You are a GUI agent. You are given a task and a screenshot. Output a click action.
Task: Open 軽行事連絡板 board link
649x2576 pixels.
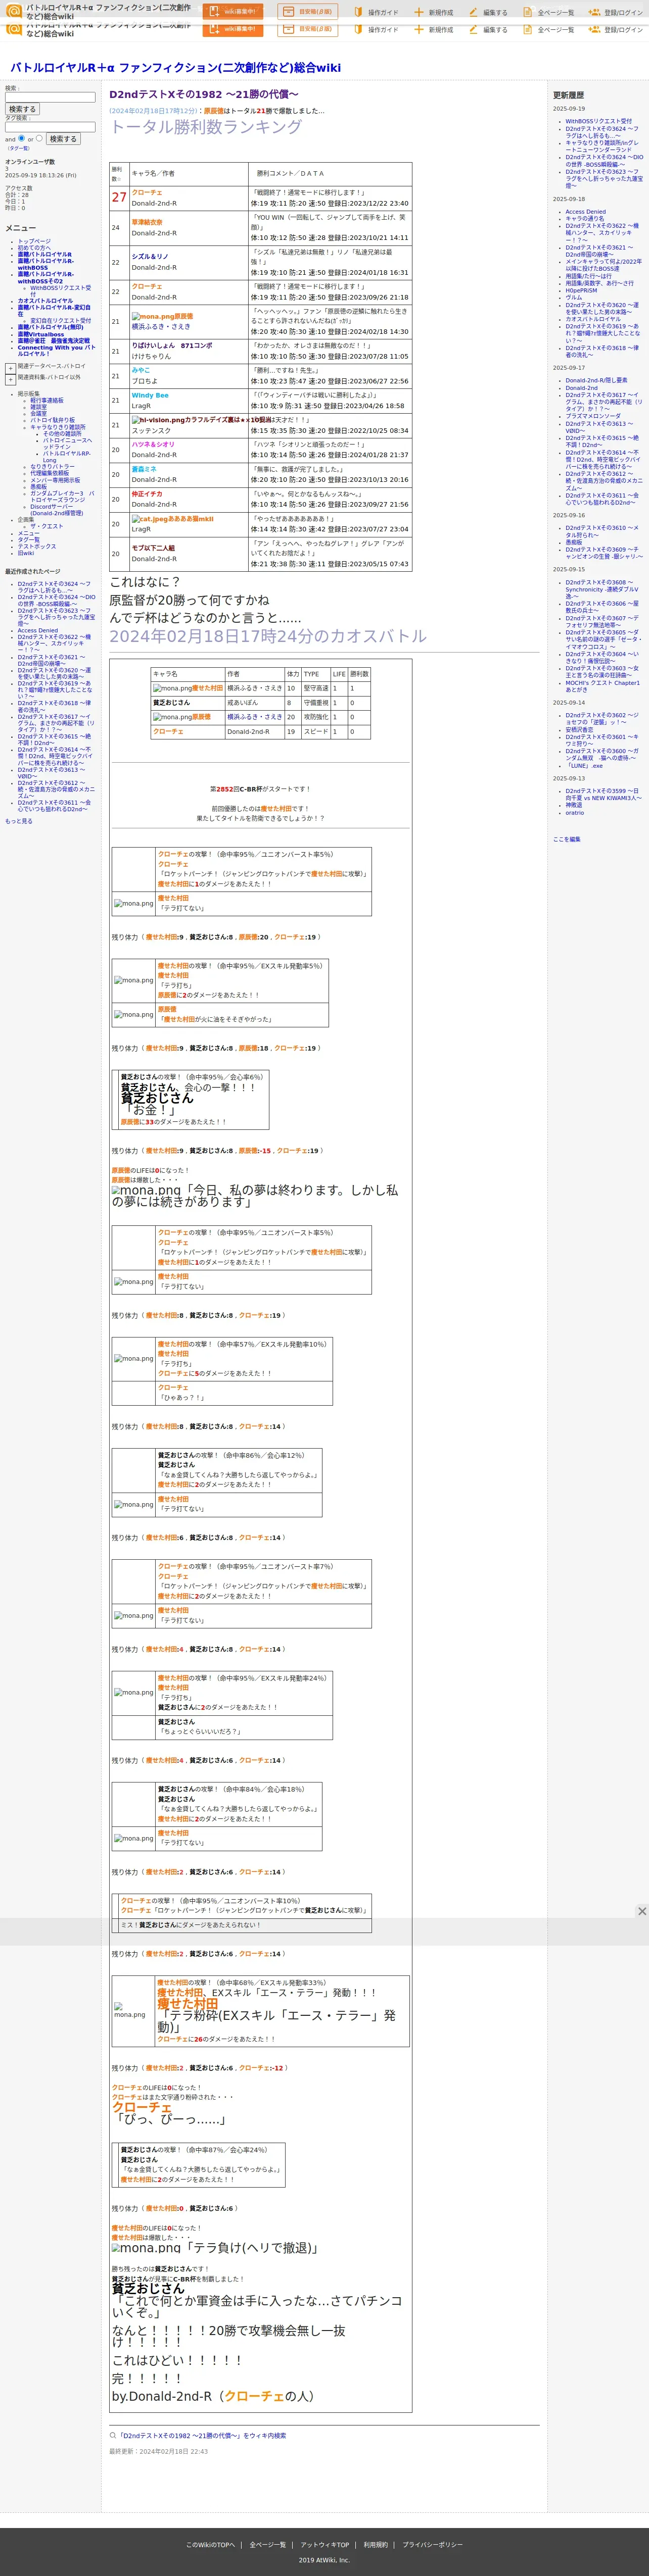[x=46, y=400]
